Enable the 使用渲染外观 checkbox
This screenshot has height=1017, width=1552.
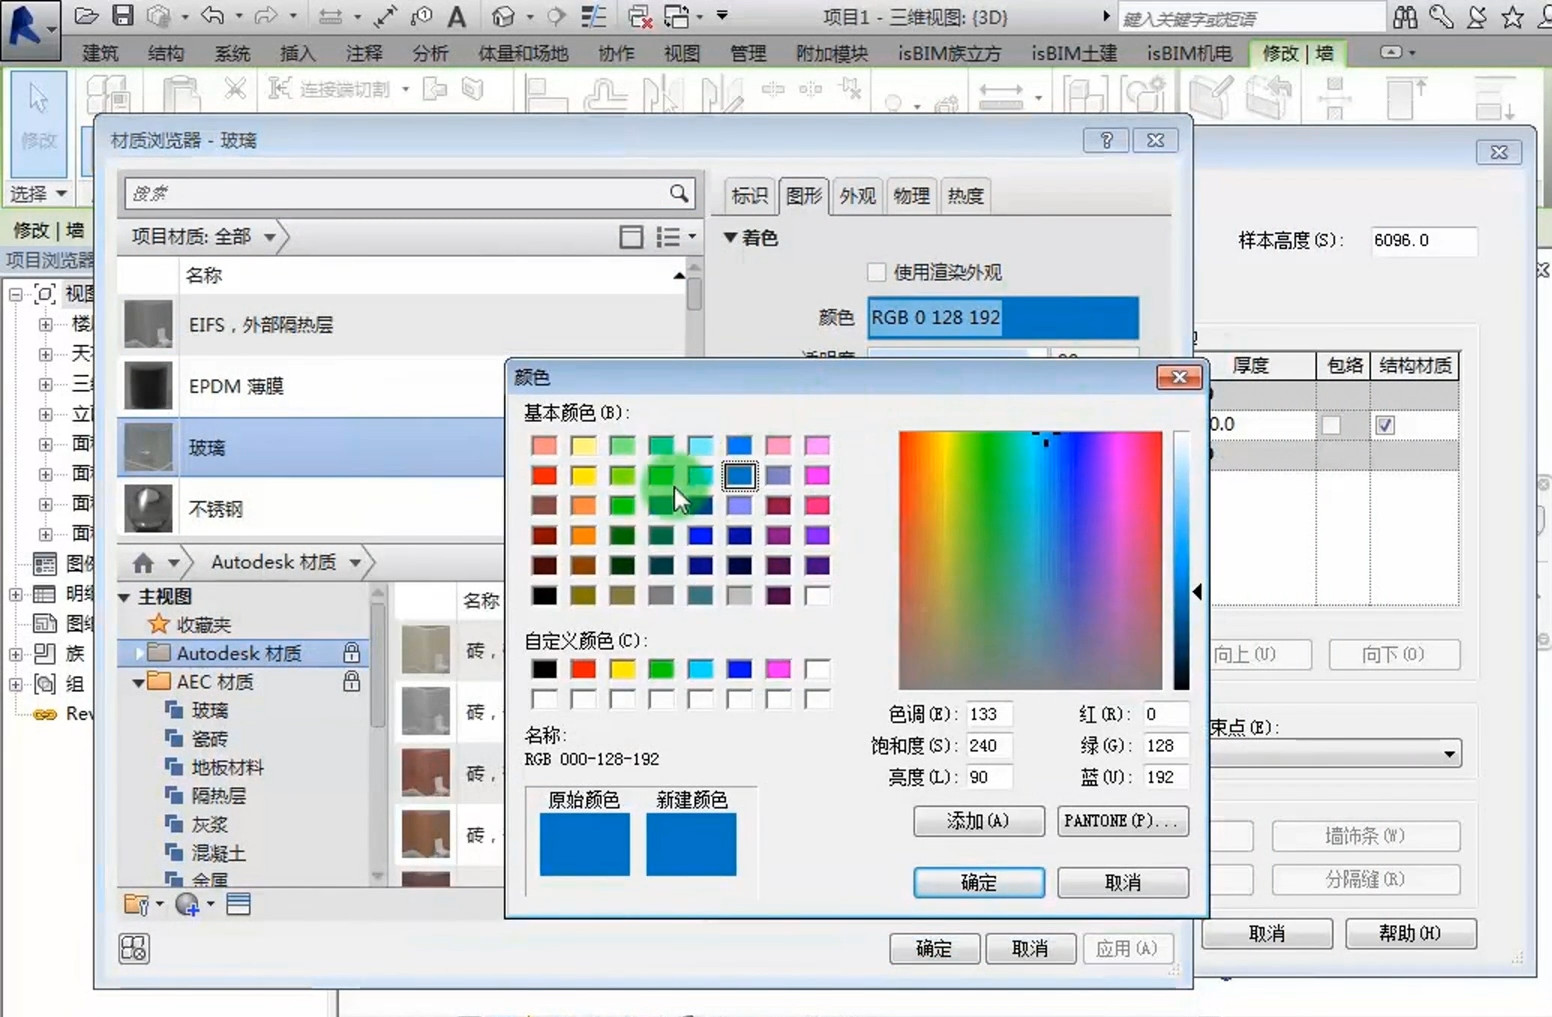pos(876,272)
